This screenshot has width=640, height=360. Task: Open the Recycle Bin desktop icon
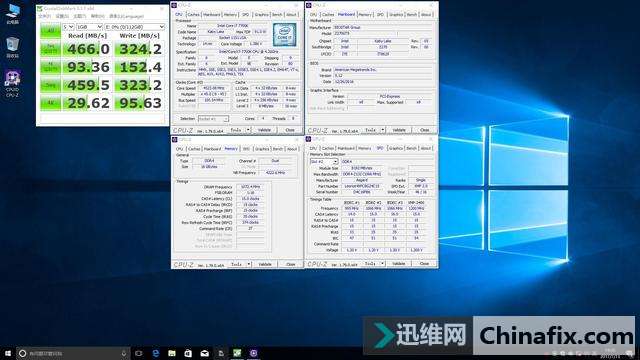click(x=13, y=47)
